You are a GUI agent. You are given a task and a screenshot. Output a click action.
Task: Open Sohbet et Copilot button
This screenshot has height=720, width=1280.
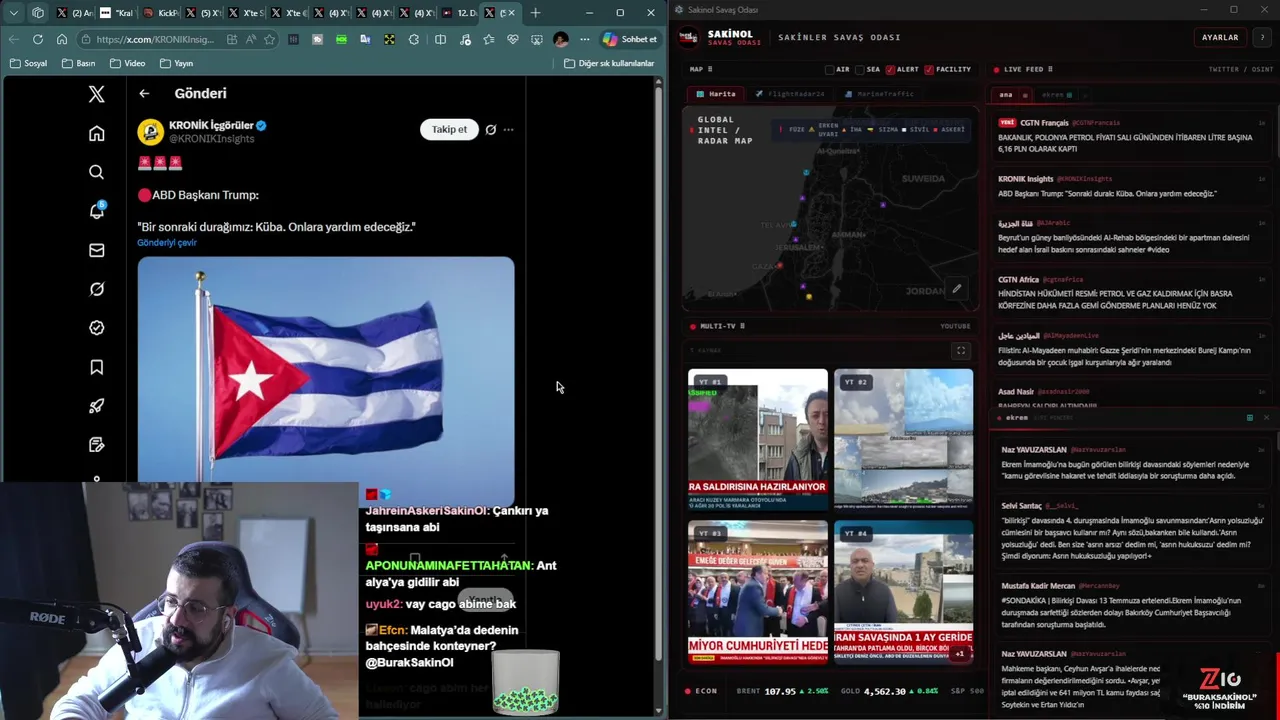point(630,39)
